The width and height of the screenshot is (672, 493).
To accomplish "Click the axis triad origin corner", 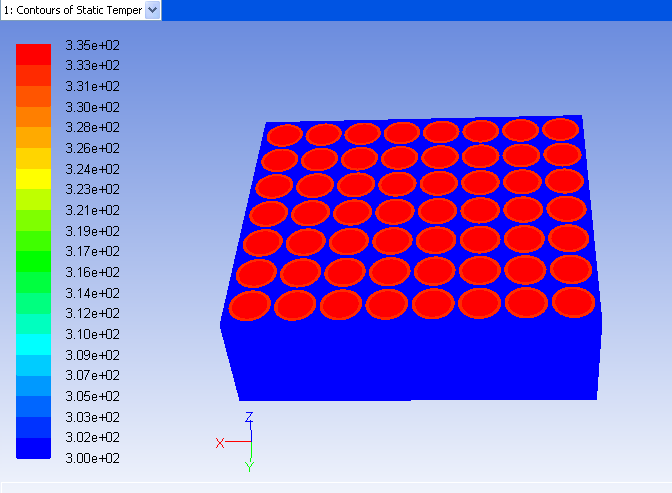I will [250, 441].
